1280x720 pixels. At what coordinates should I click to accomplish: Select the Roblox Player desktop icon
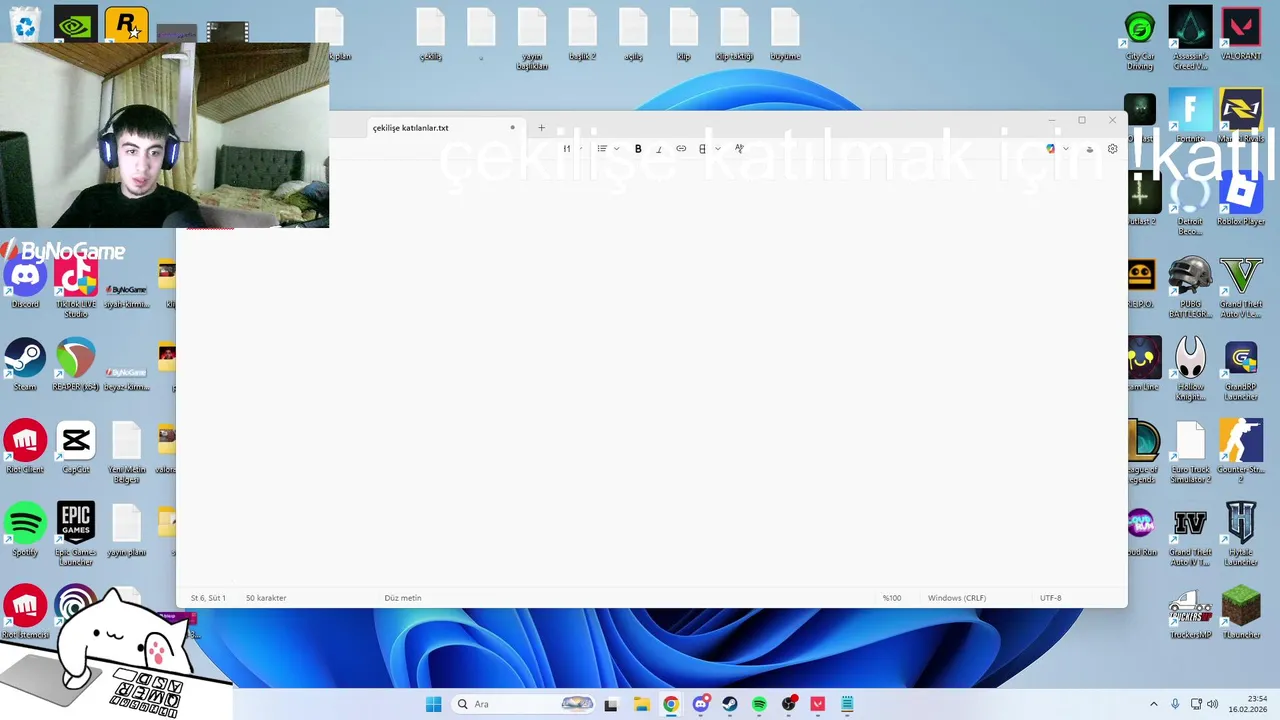coord(1241,200)
